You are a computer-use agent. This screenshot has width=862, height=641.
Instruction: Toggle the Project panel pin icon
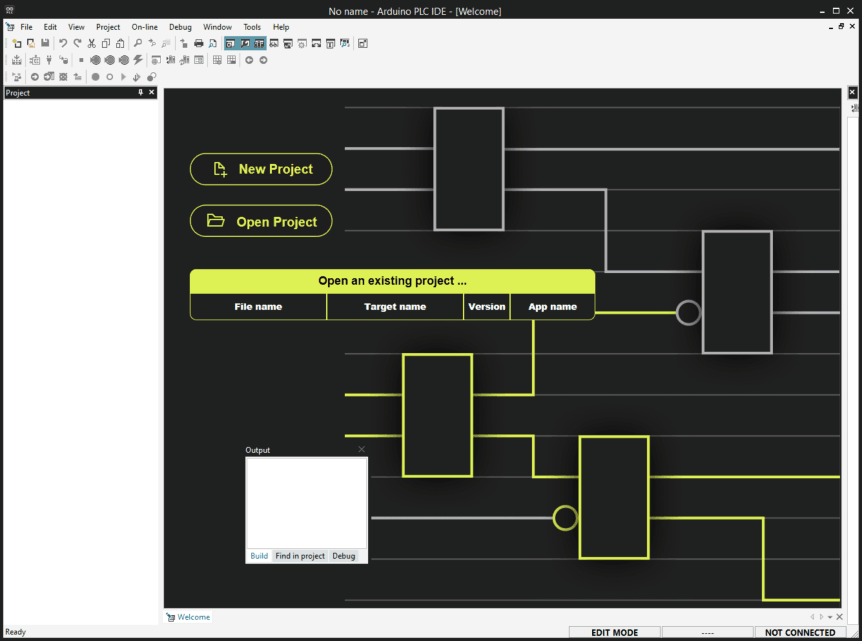(x=140, y=93)
